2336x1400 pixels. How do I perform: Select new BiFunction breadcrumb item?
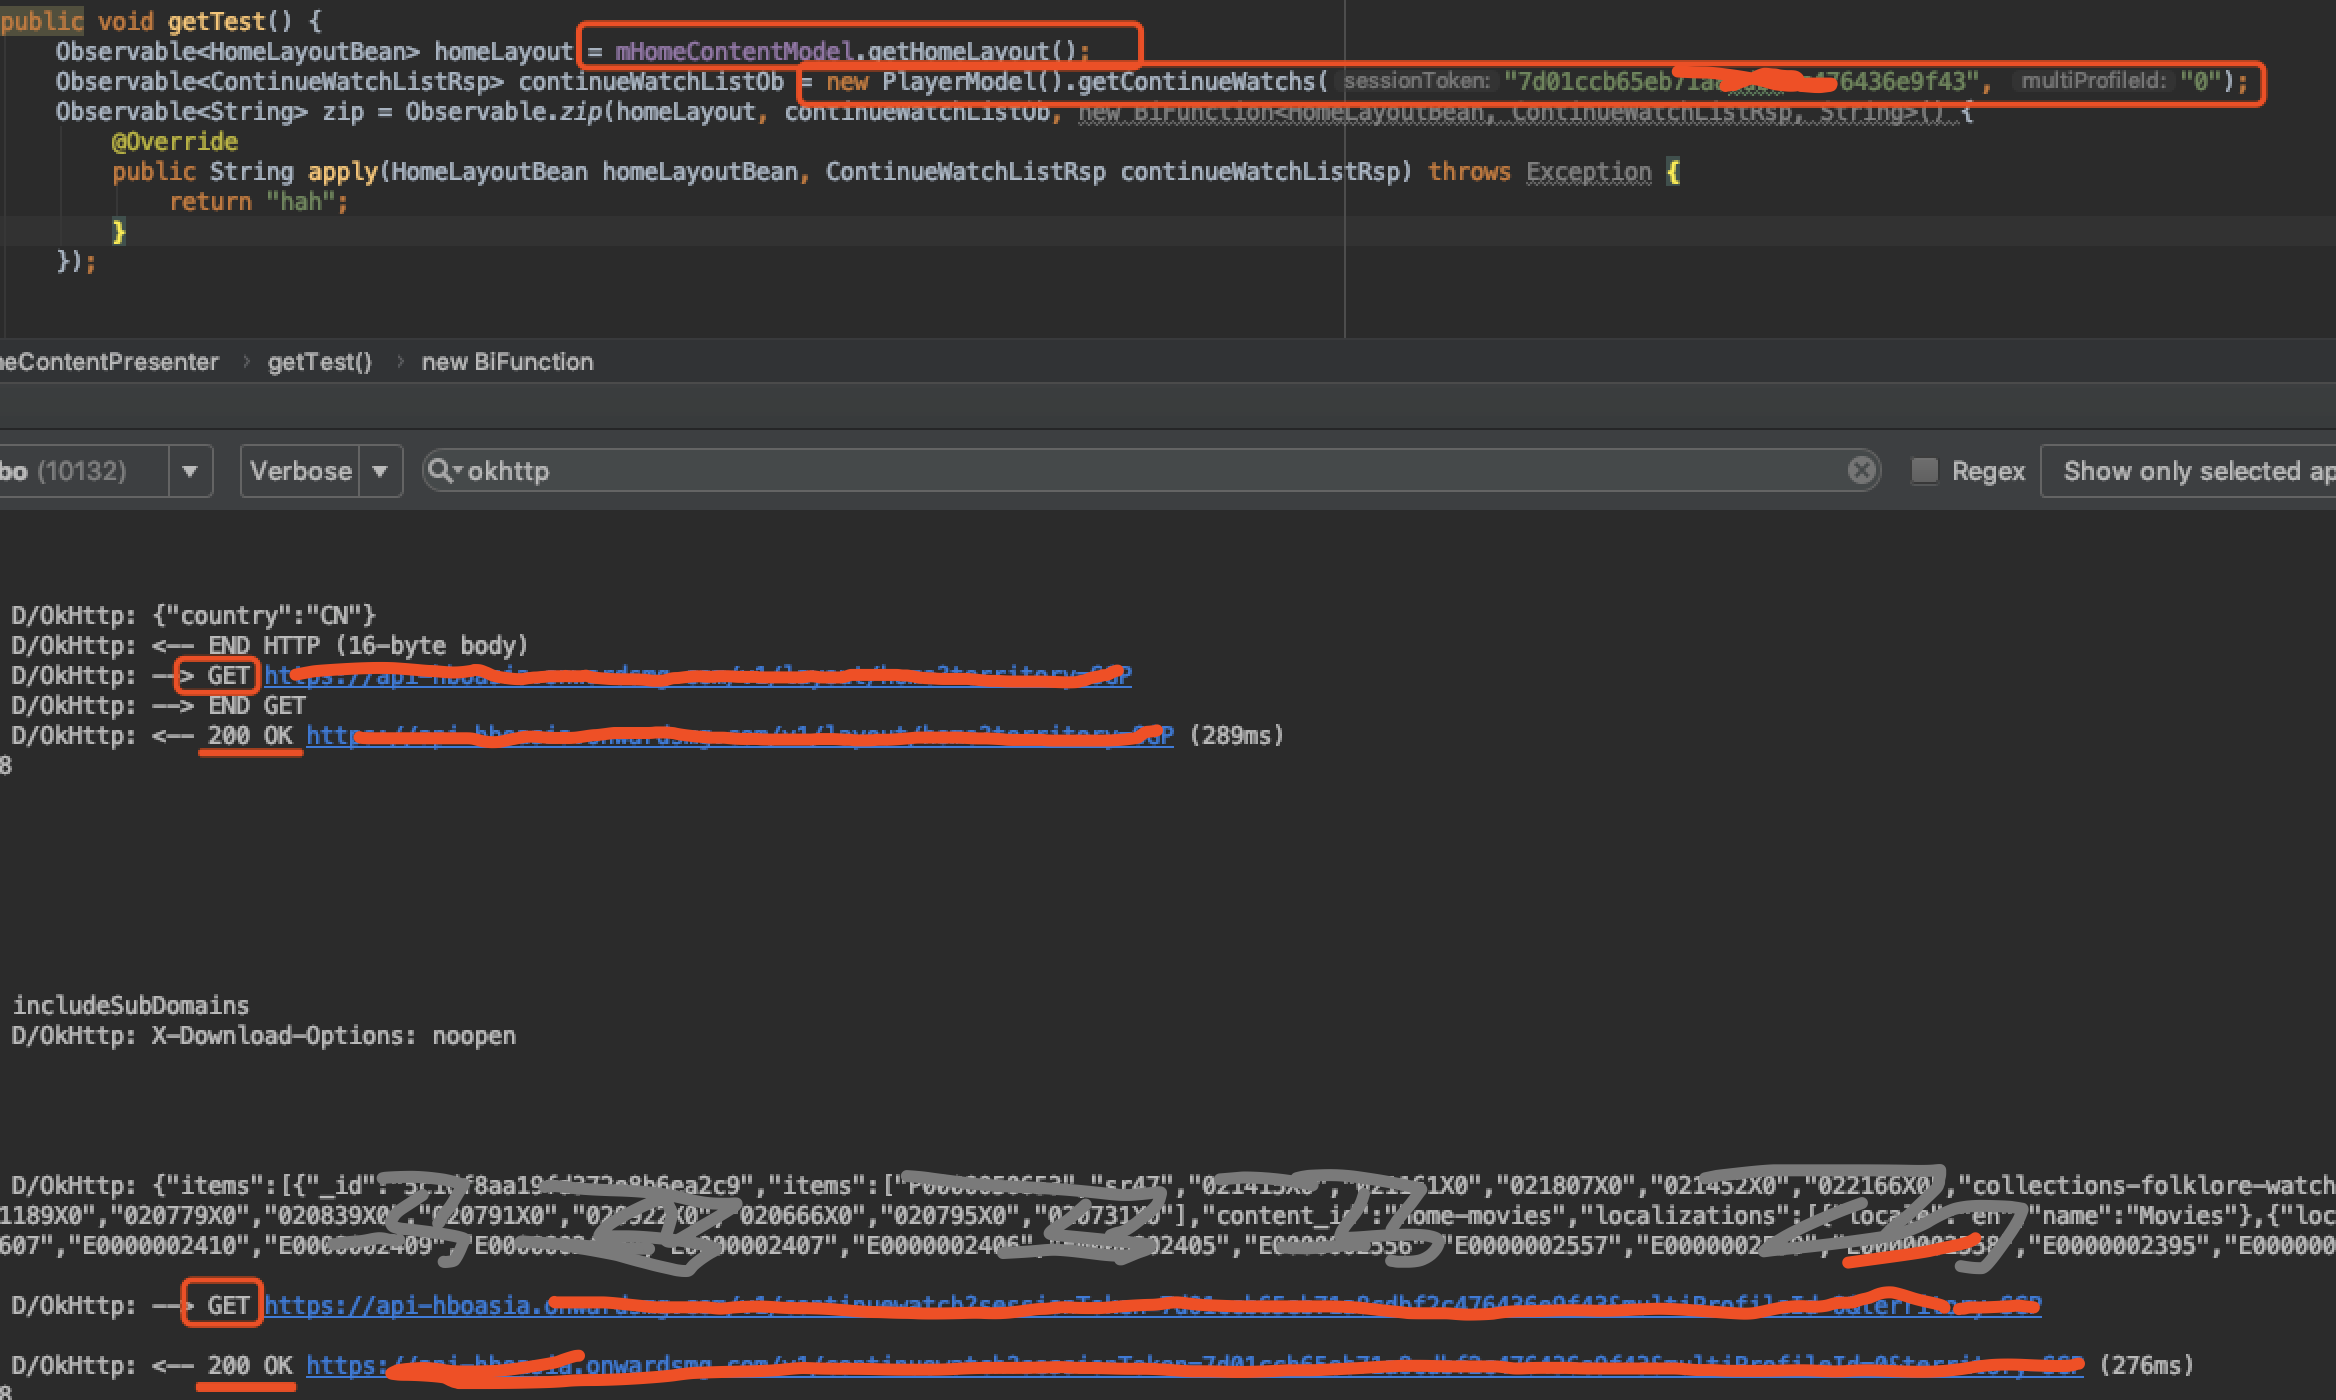[x=507, y=362]
